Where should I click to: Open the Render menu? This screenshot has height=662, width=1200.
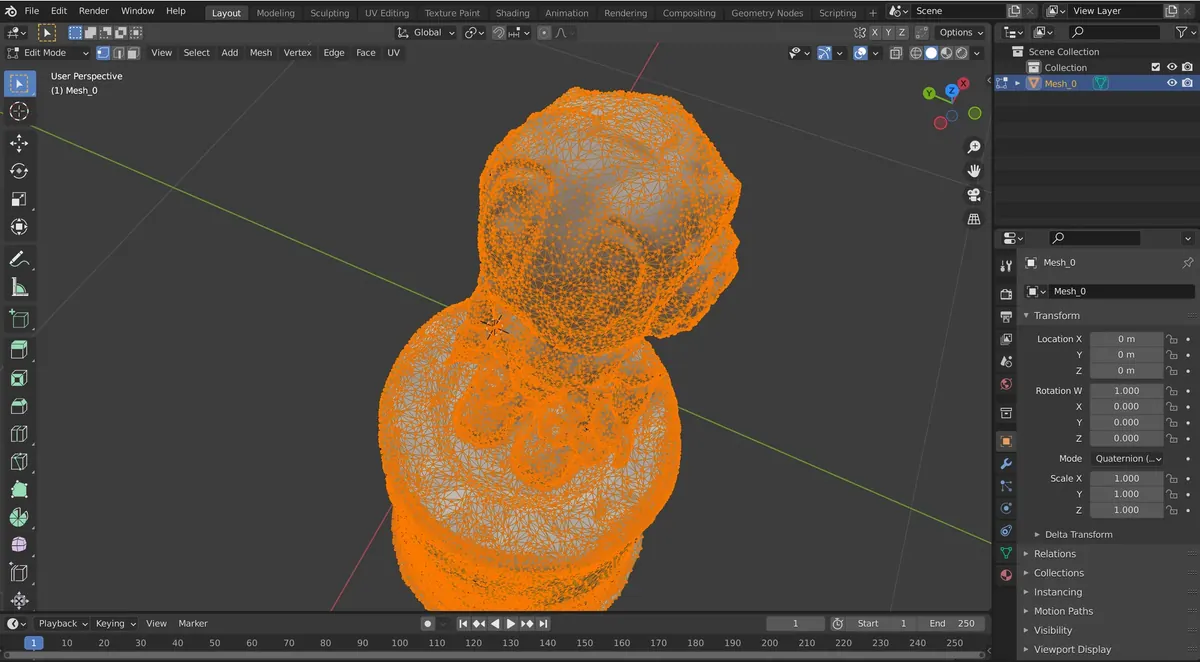[x=93, y=11]
